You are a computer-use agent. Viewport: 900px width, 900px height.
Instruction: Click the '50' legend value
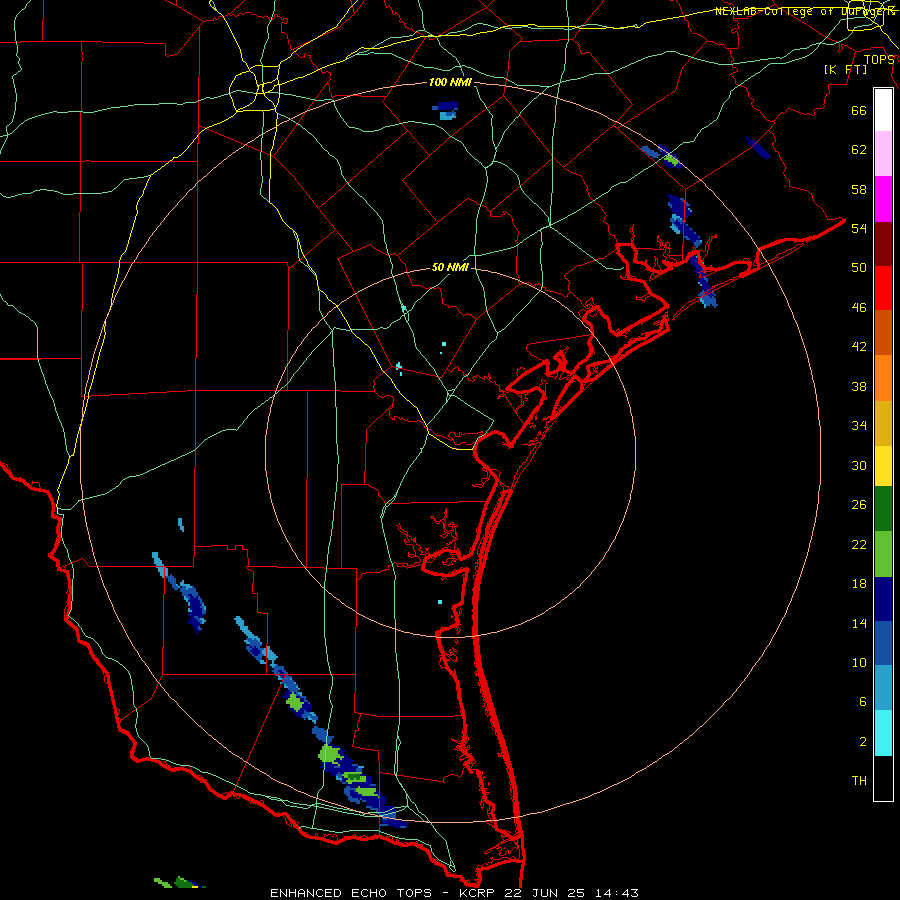click(859, 268)
